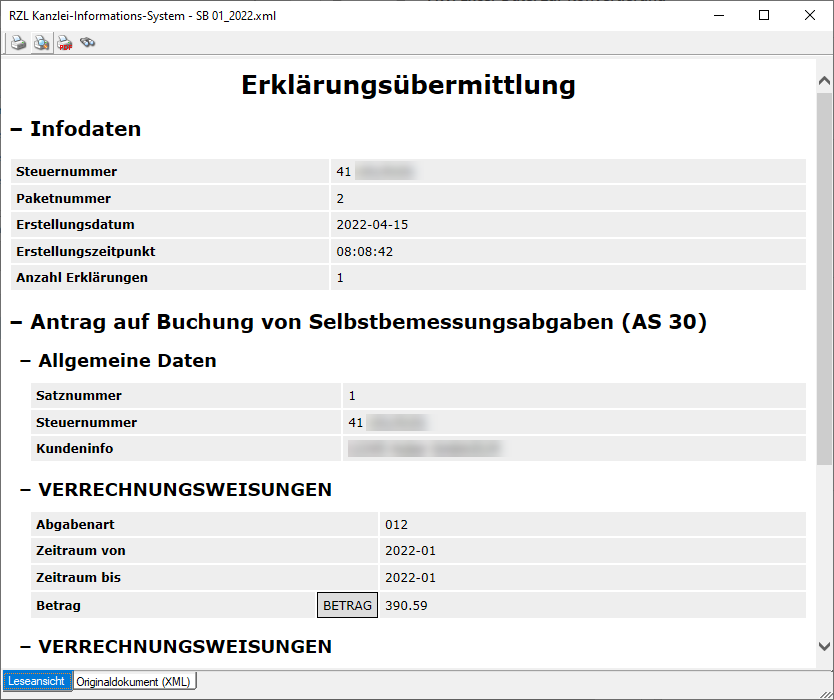Click the vertical scrollbar thumb

824,270
